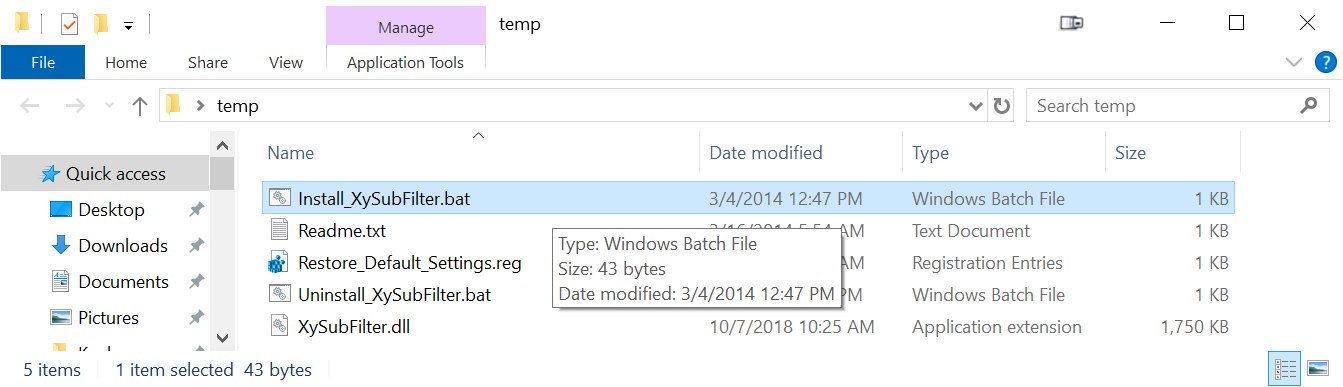Click the Back arrow navigation button
The image size is (1343, 387).
30,106
